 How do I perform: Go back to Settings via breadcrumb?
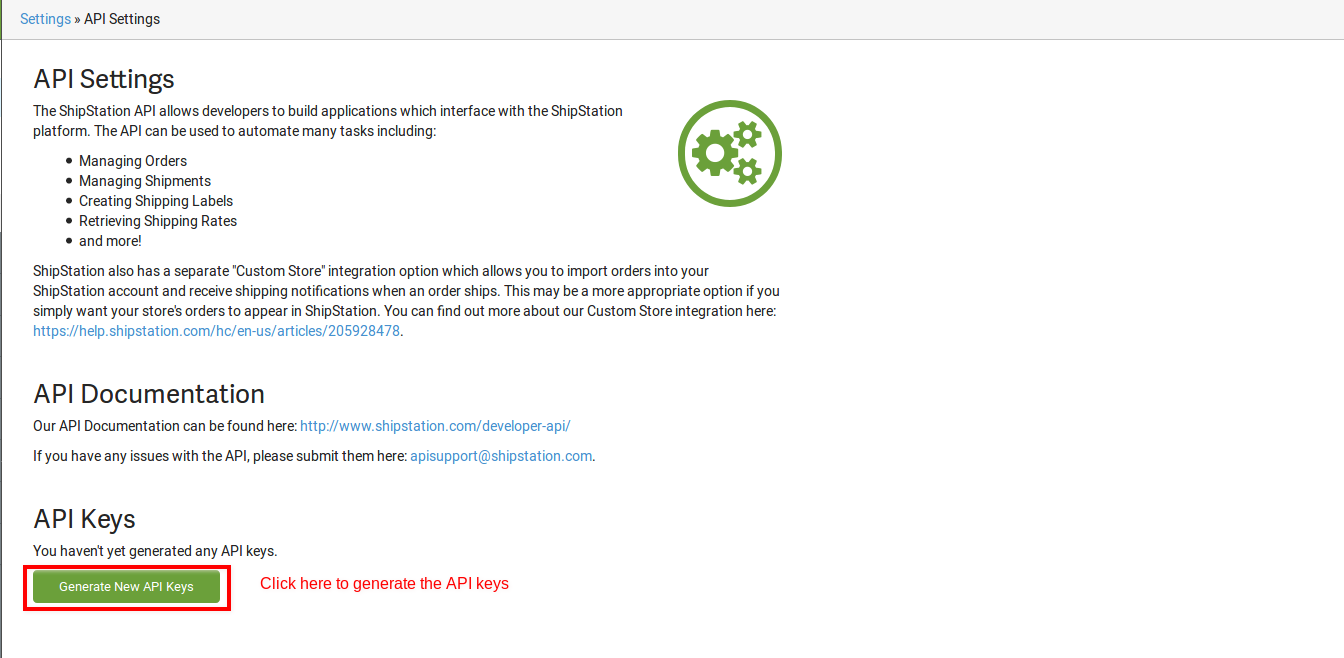pos(45,19)
